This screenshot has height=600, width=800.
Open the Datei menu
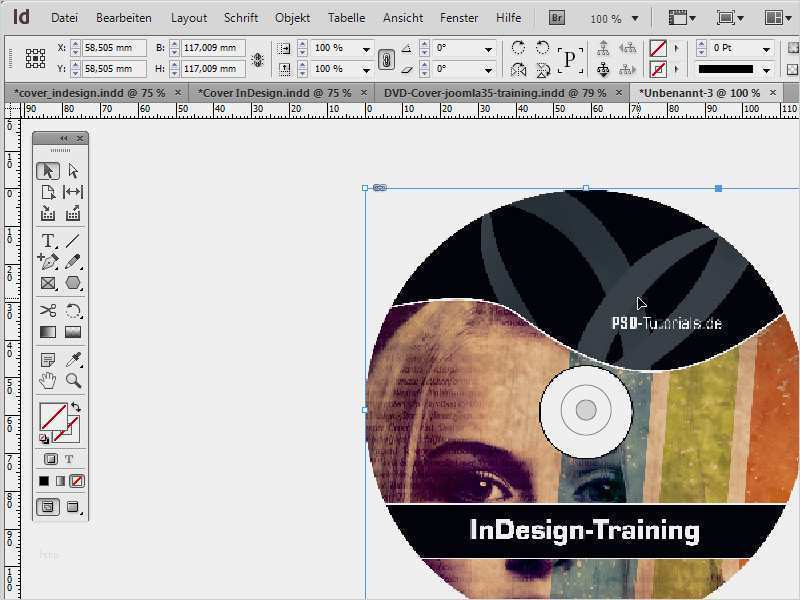tap(64, 18)
